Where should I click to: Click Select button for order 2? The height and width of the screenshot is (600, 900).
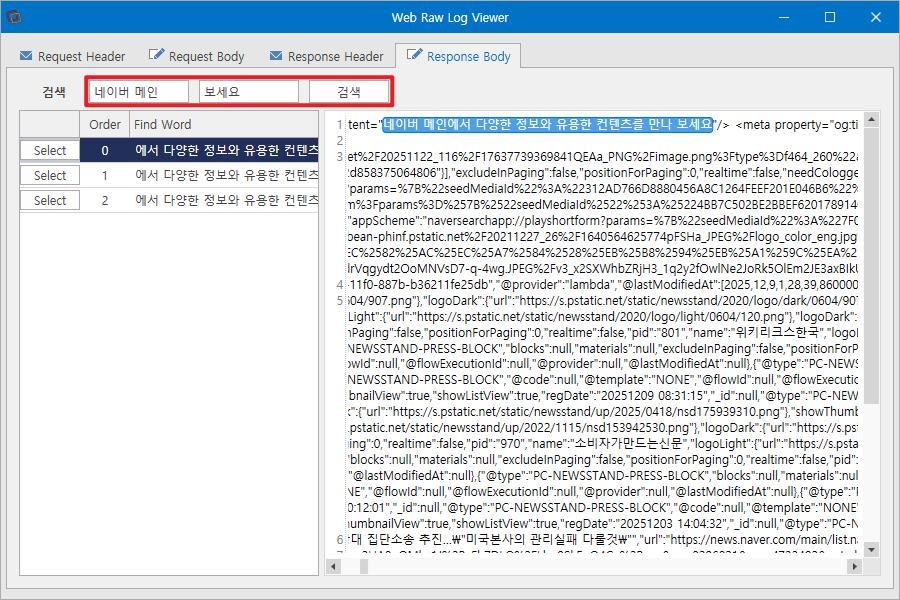[50, 200]
